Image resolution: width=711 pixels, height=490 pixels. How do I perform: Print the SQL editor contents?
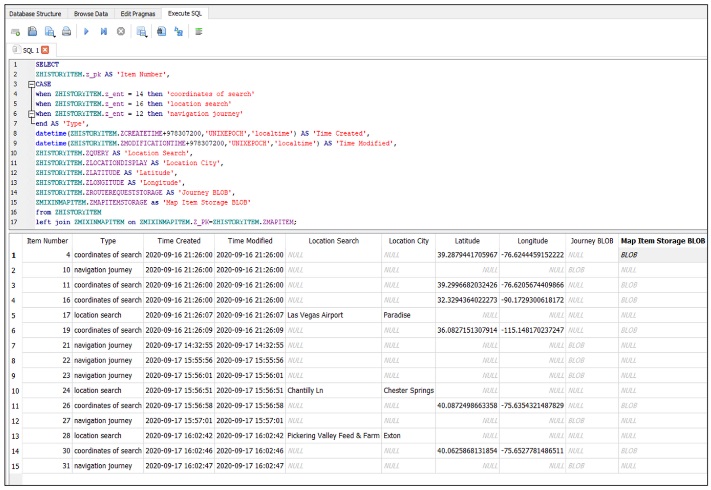pyautogui.click(x=66, y=31)
